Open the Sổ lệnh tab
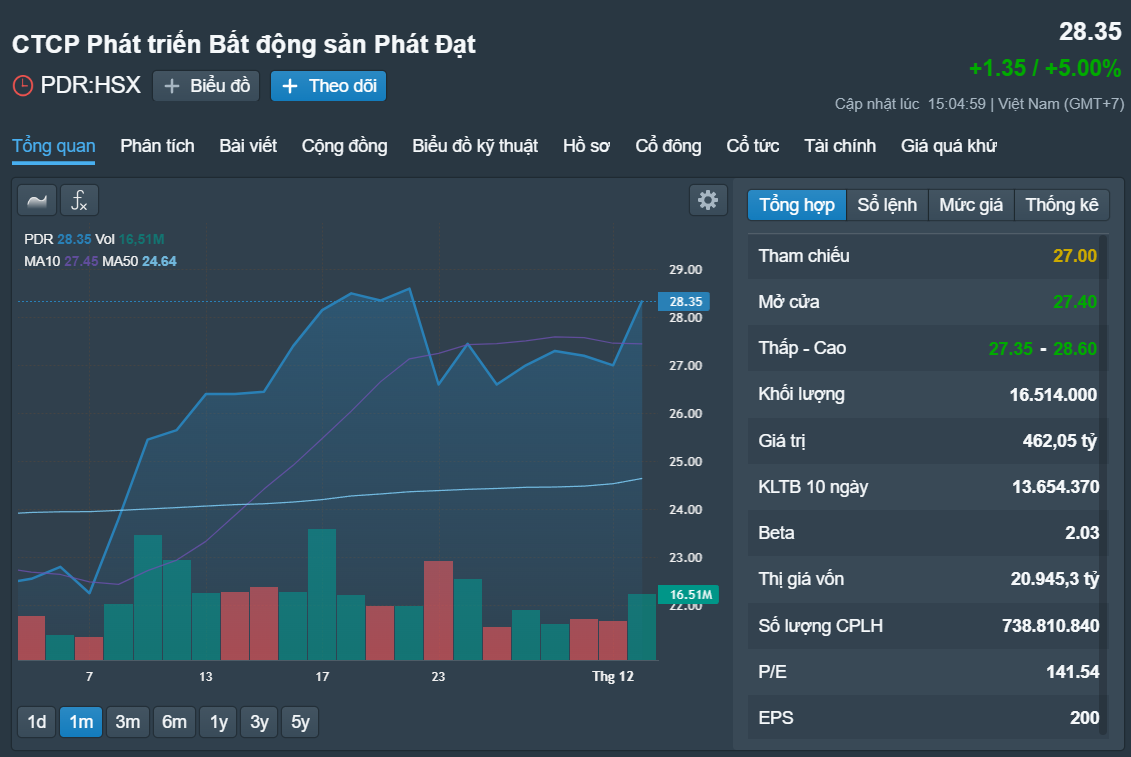 [x=887, y=205]
